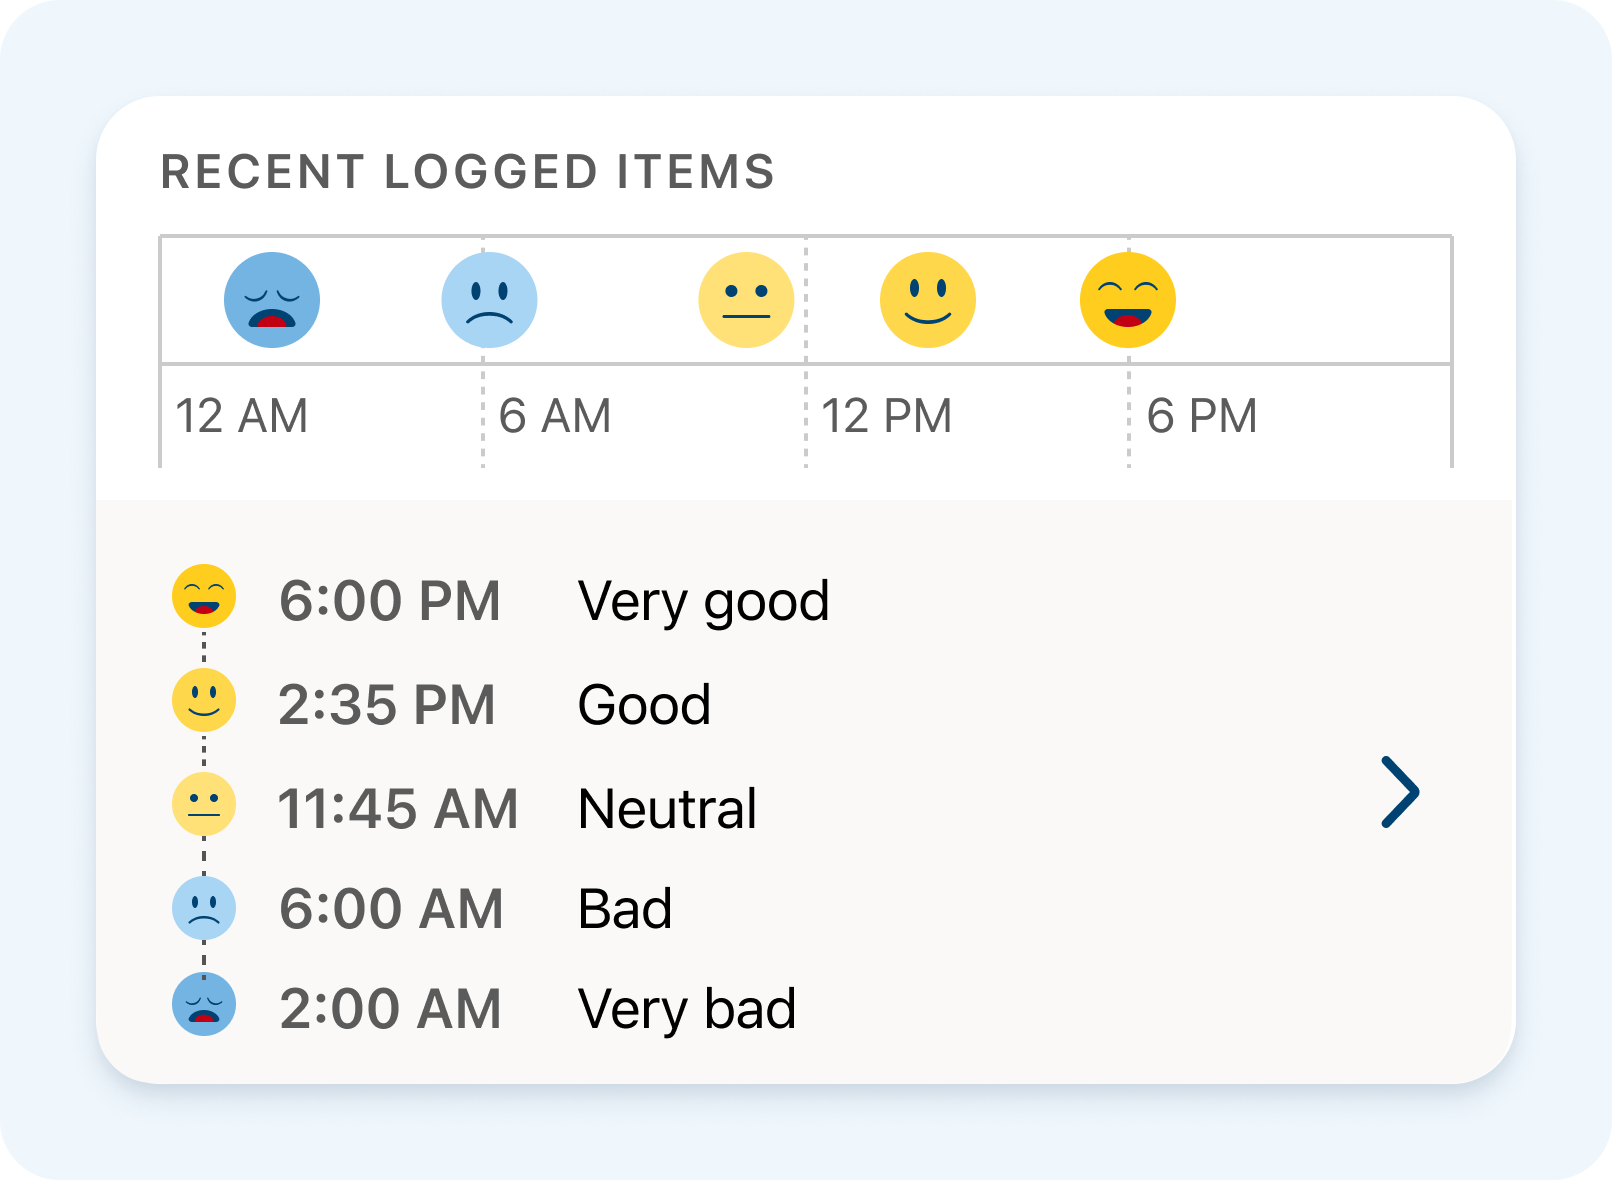1612x1180 pixels.
Task: Click the smiley icon beside 2:35 PM
Action: pyautogui.click(x=204, y=700)
